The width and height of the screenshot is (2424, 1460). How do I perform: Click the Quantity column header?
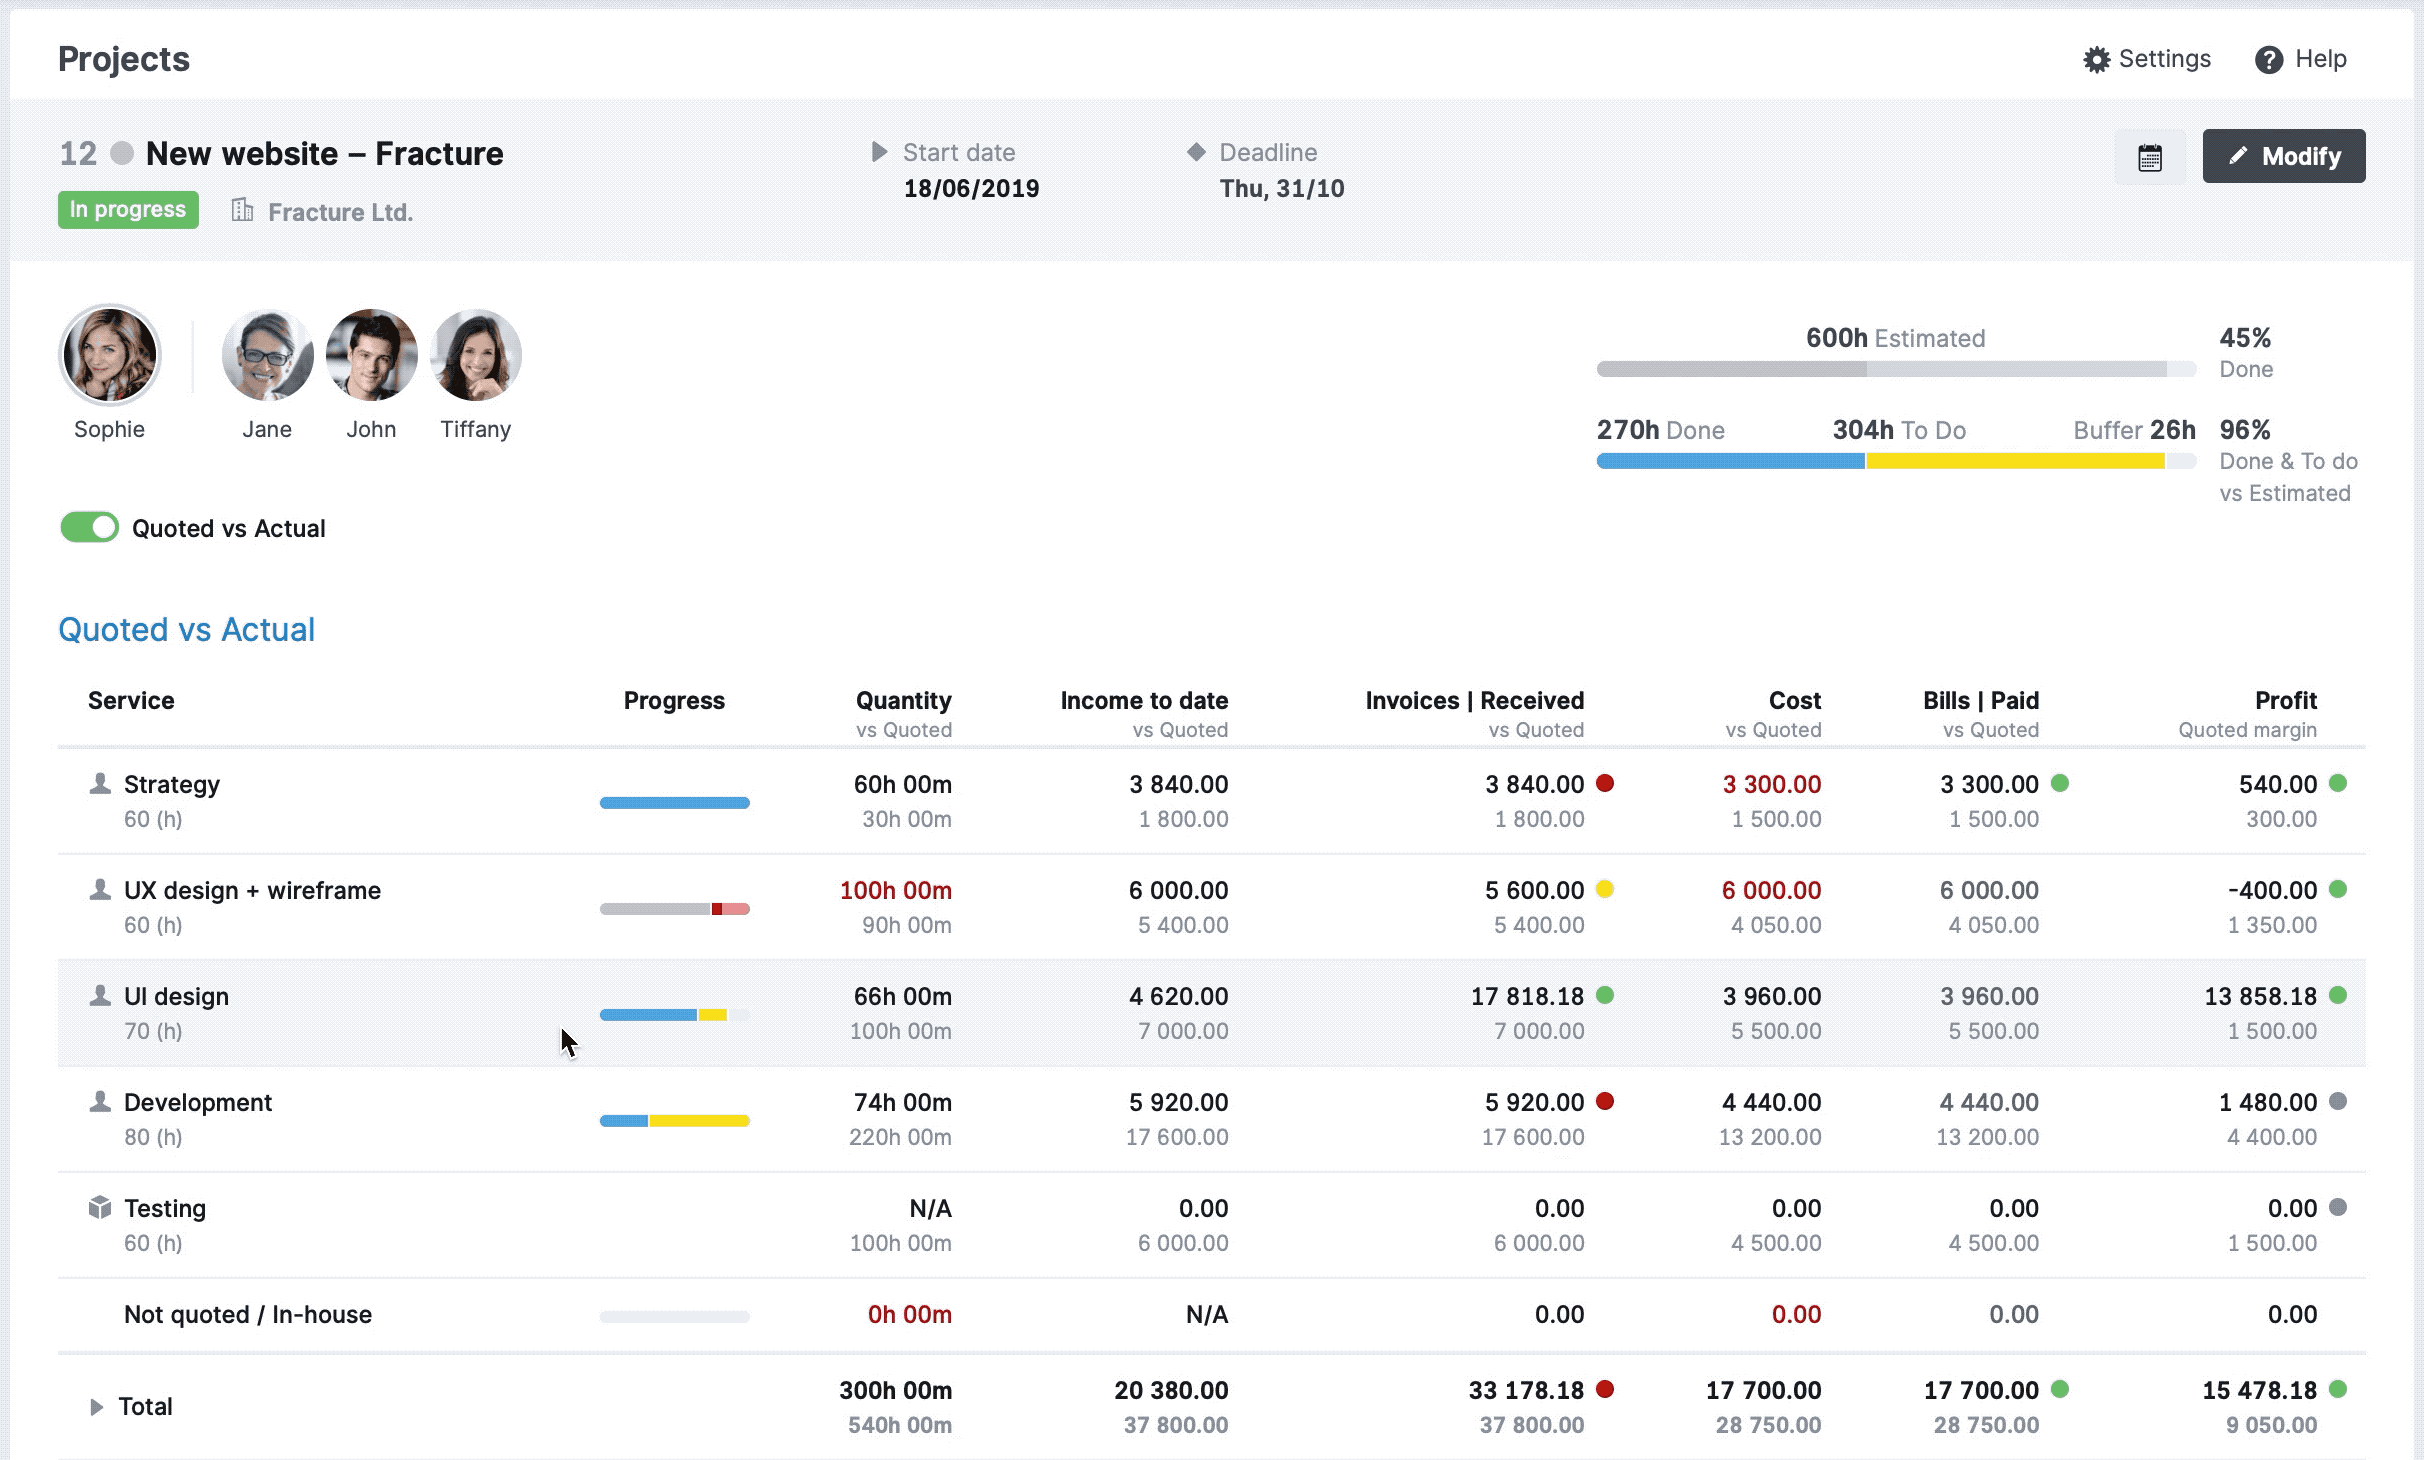click(903, 700)
